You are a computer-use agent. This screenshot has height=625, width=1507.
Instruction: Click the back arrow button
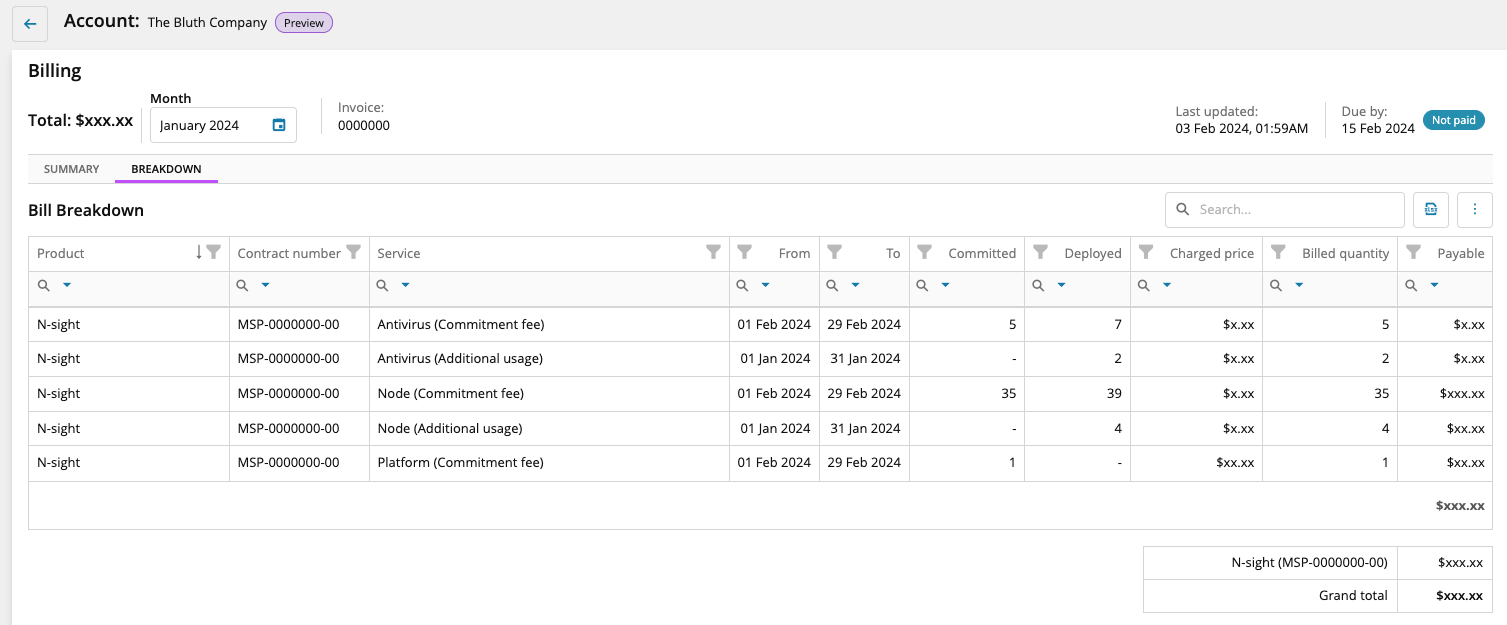[30, 24]
